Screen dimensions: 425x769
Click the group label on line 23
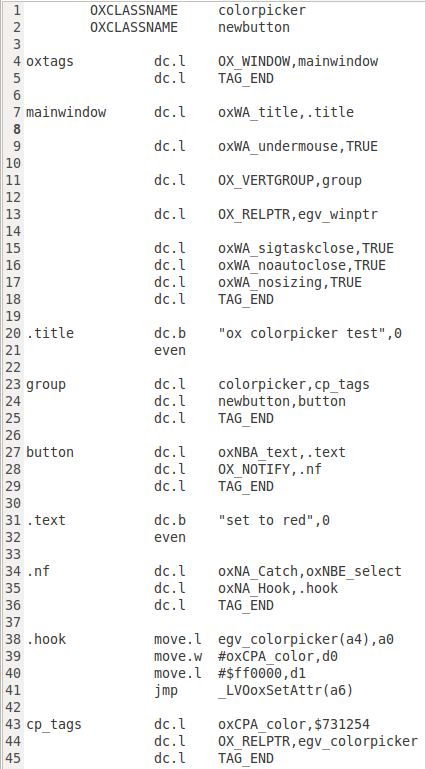[x=46, y=384]
